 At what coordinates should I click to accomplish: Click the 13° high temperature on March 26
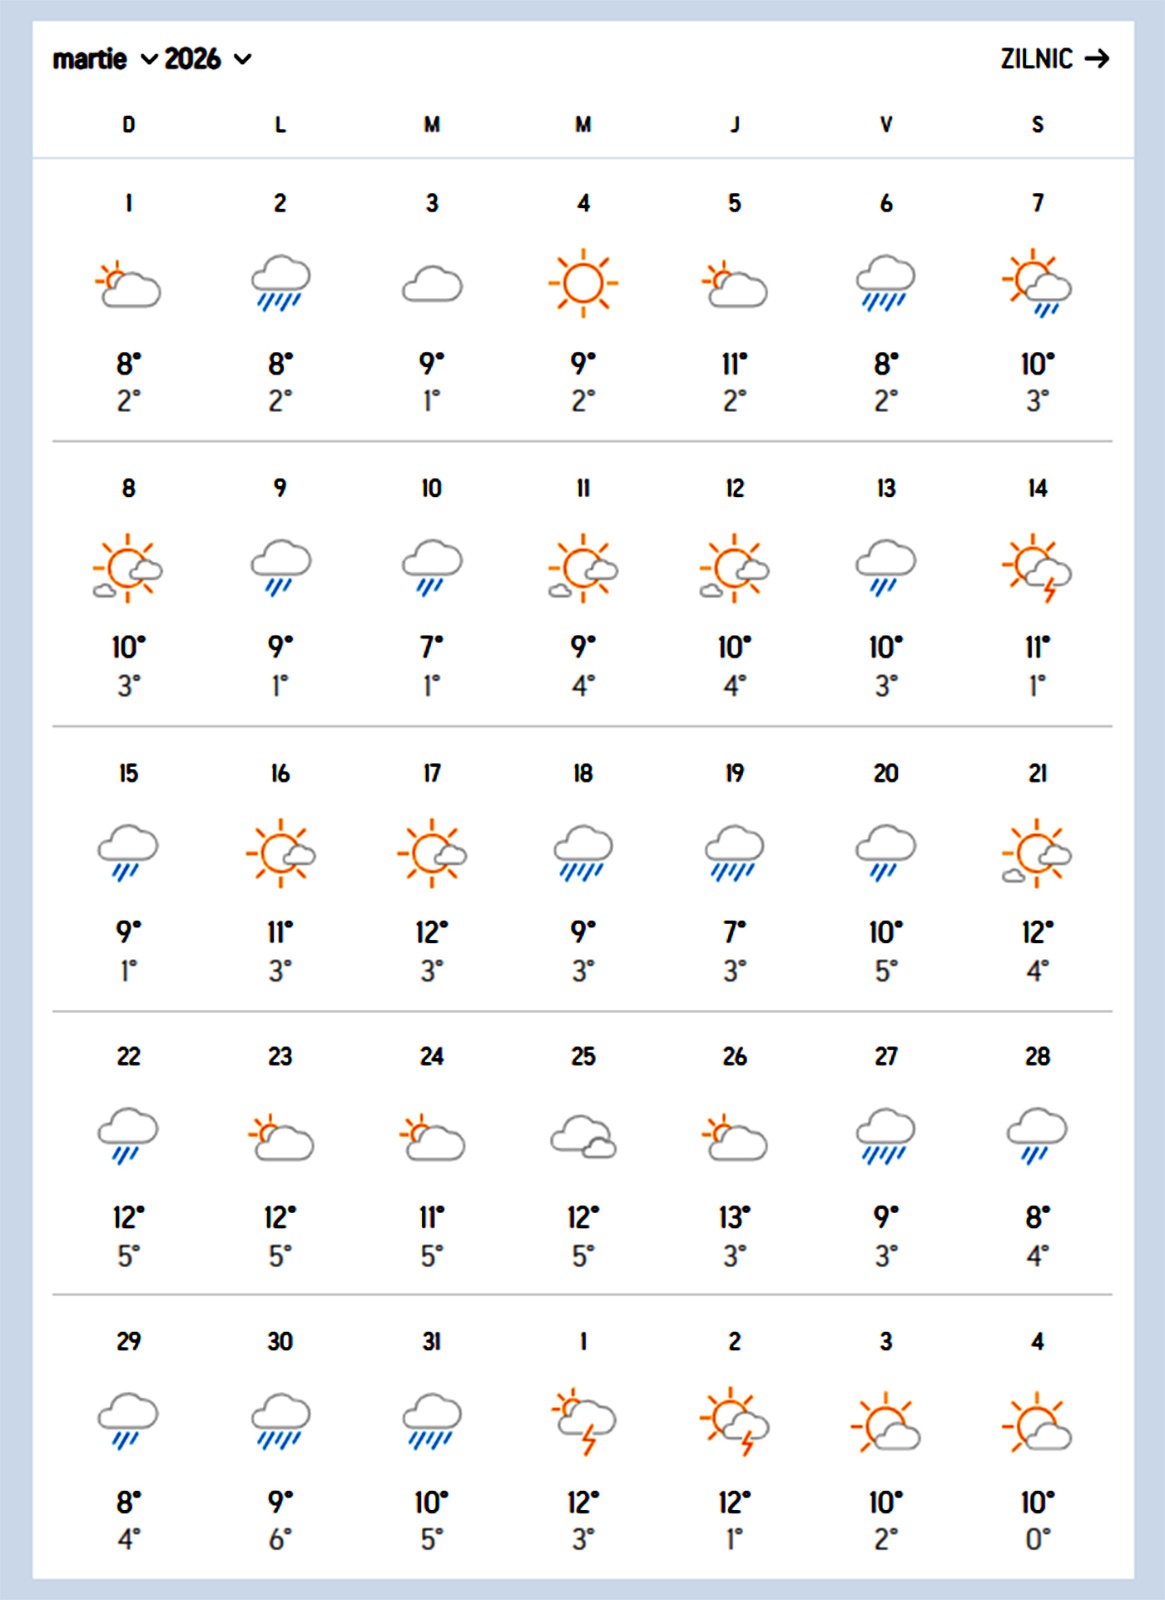click(734, 1217)
